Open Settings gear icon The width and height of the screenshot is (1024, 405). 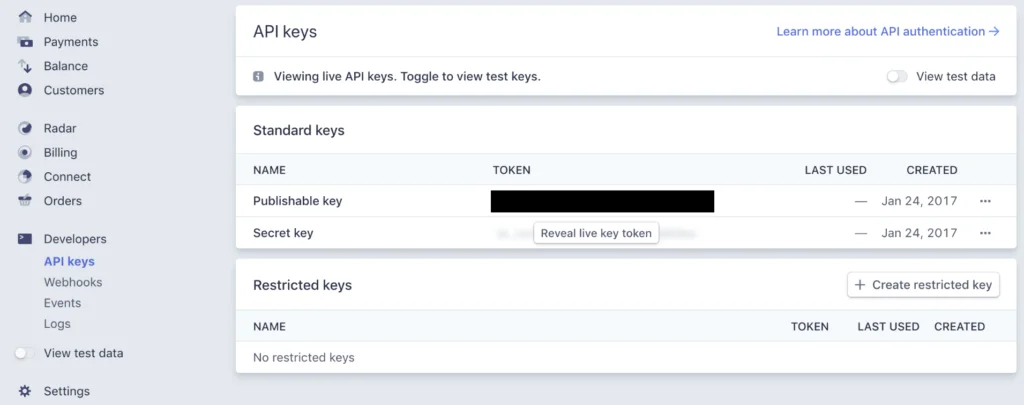click(x=25, y=391)
